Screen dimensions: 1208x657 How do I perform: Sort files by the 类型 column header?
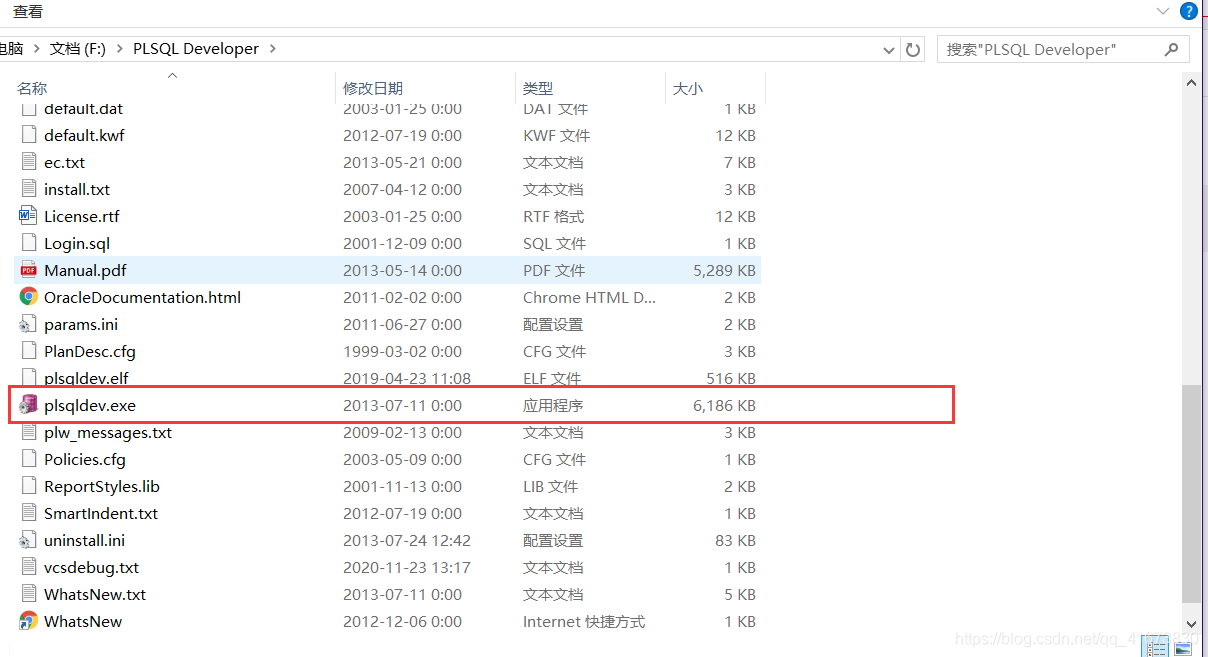[x=538, y=88]
